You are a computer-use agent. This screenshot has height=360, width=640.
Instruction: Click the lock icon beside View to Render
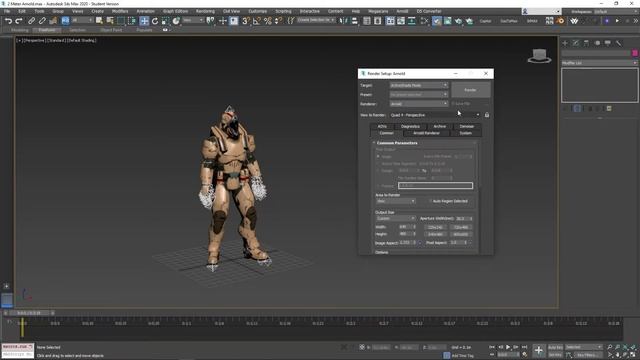(x=487, y=115)
